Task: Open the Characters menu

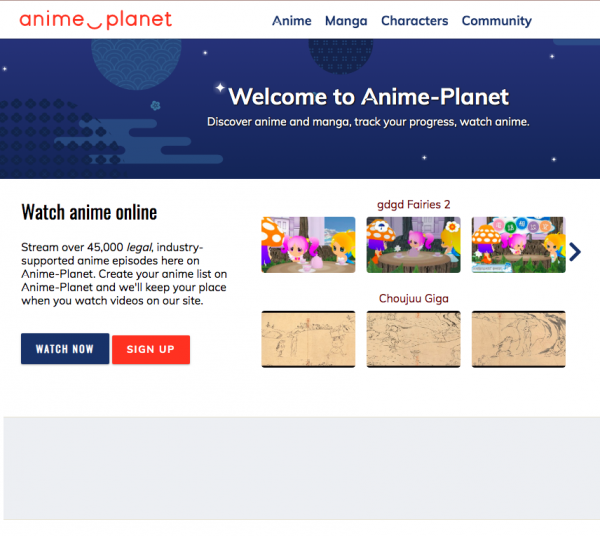Action: [414, 21]
